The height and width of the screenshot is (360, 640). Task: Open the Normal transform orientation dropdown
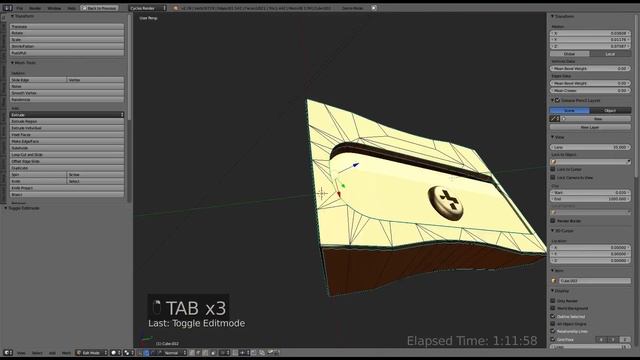[176, 353]
